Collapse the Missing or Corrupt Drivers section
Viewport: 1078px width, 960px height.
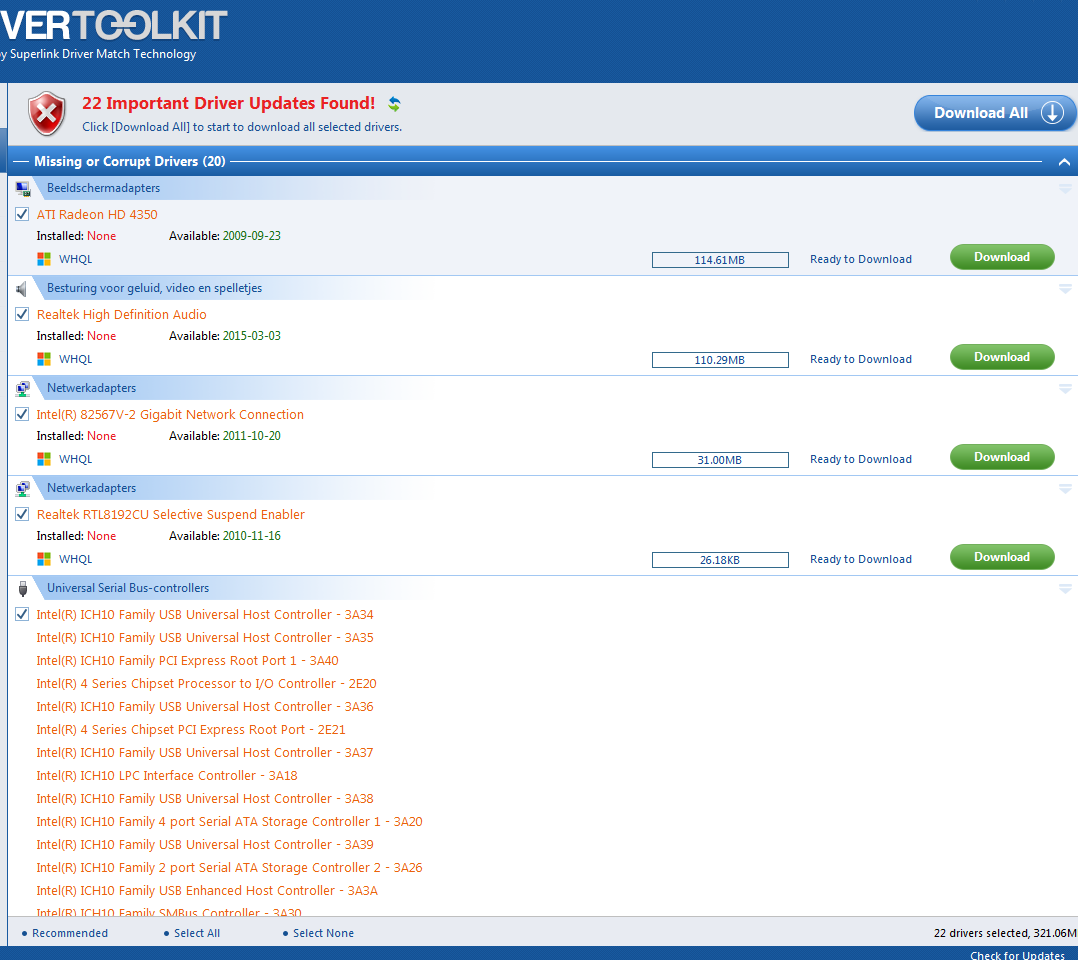1064,162
